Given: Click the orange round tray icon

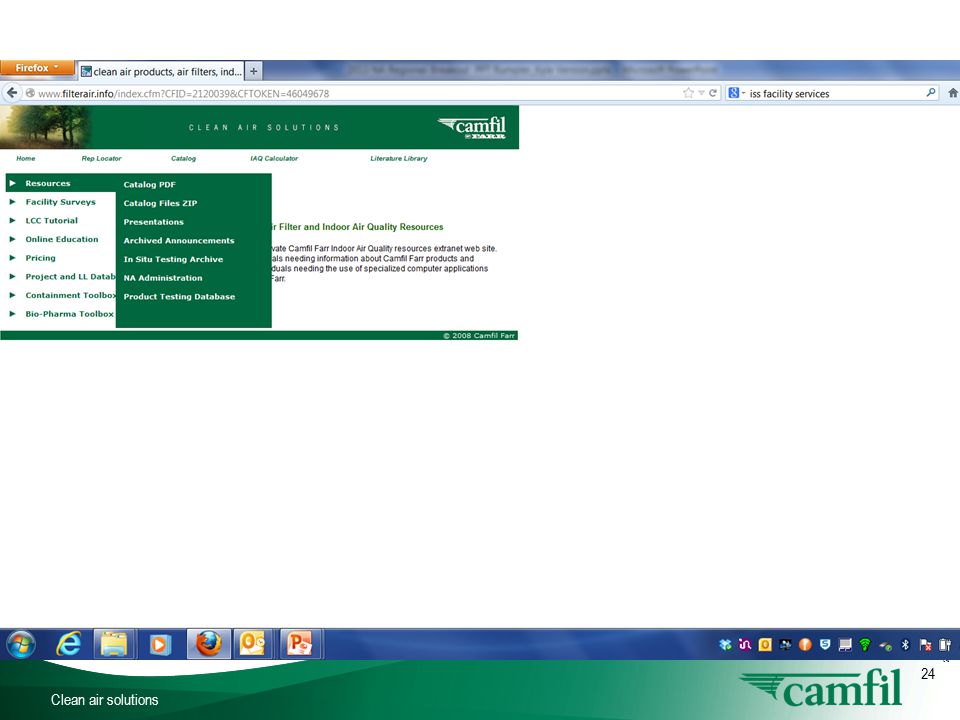Looking at the screenshot, I should pyautogui.click(x=805, y=644).
